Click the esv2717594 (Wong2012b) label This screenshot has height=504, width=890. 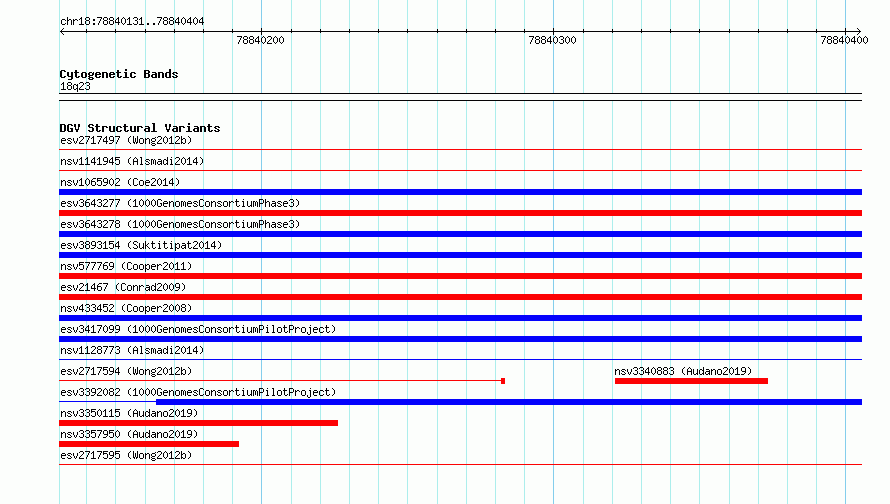tap(126, 371)
